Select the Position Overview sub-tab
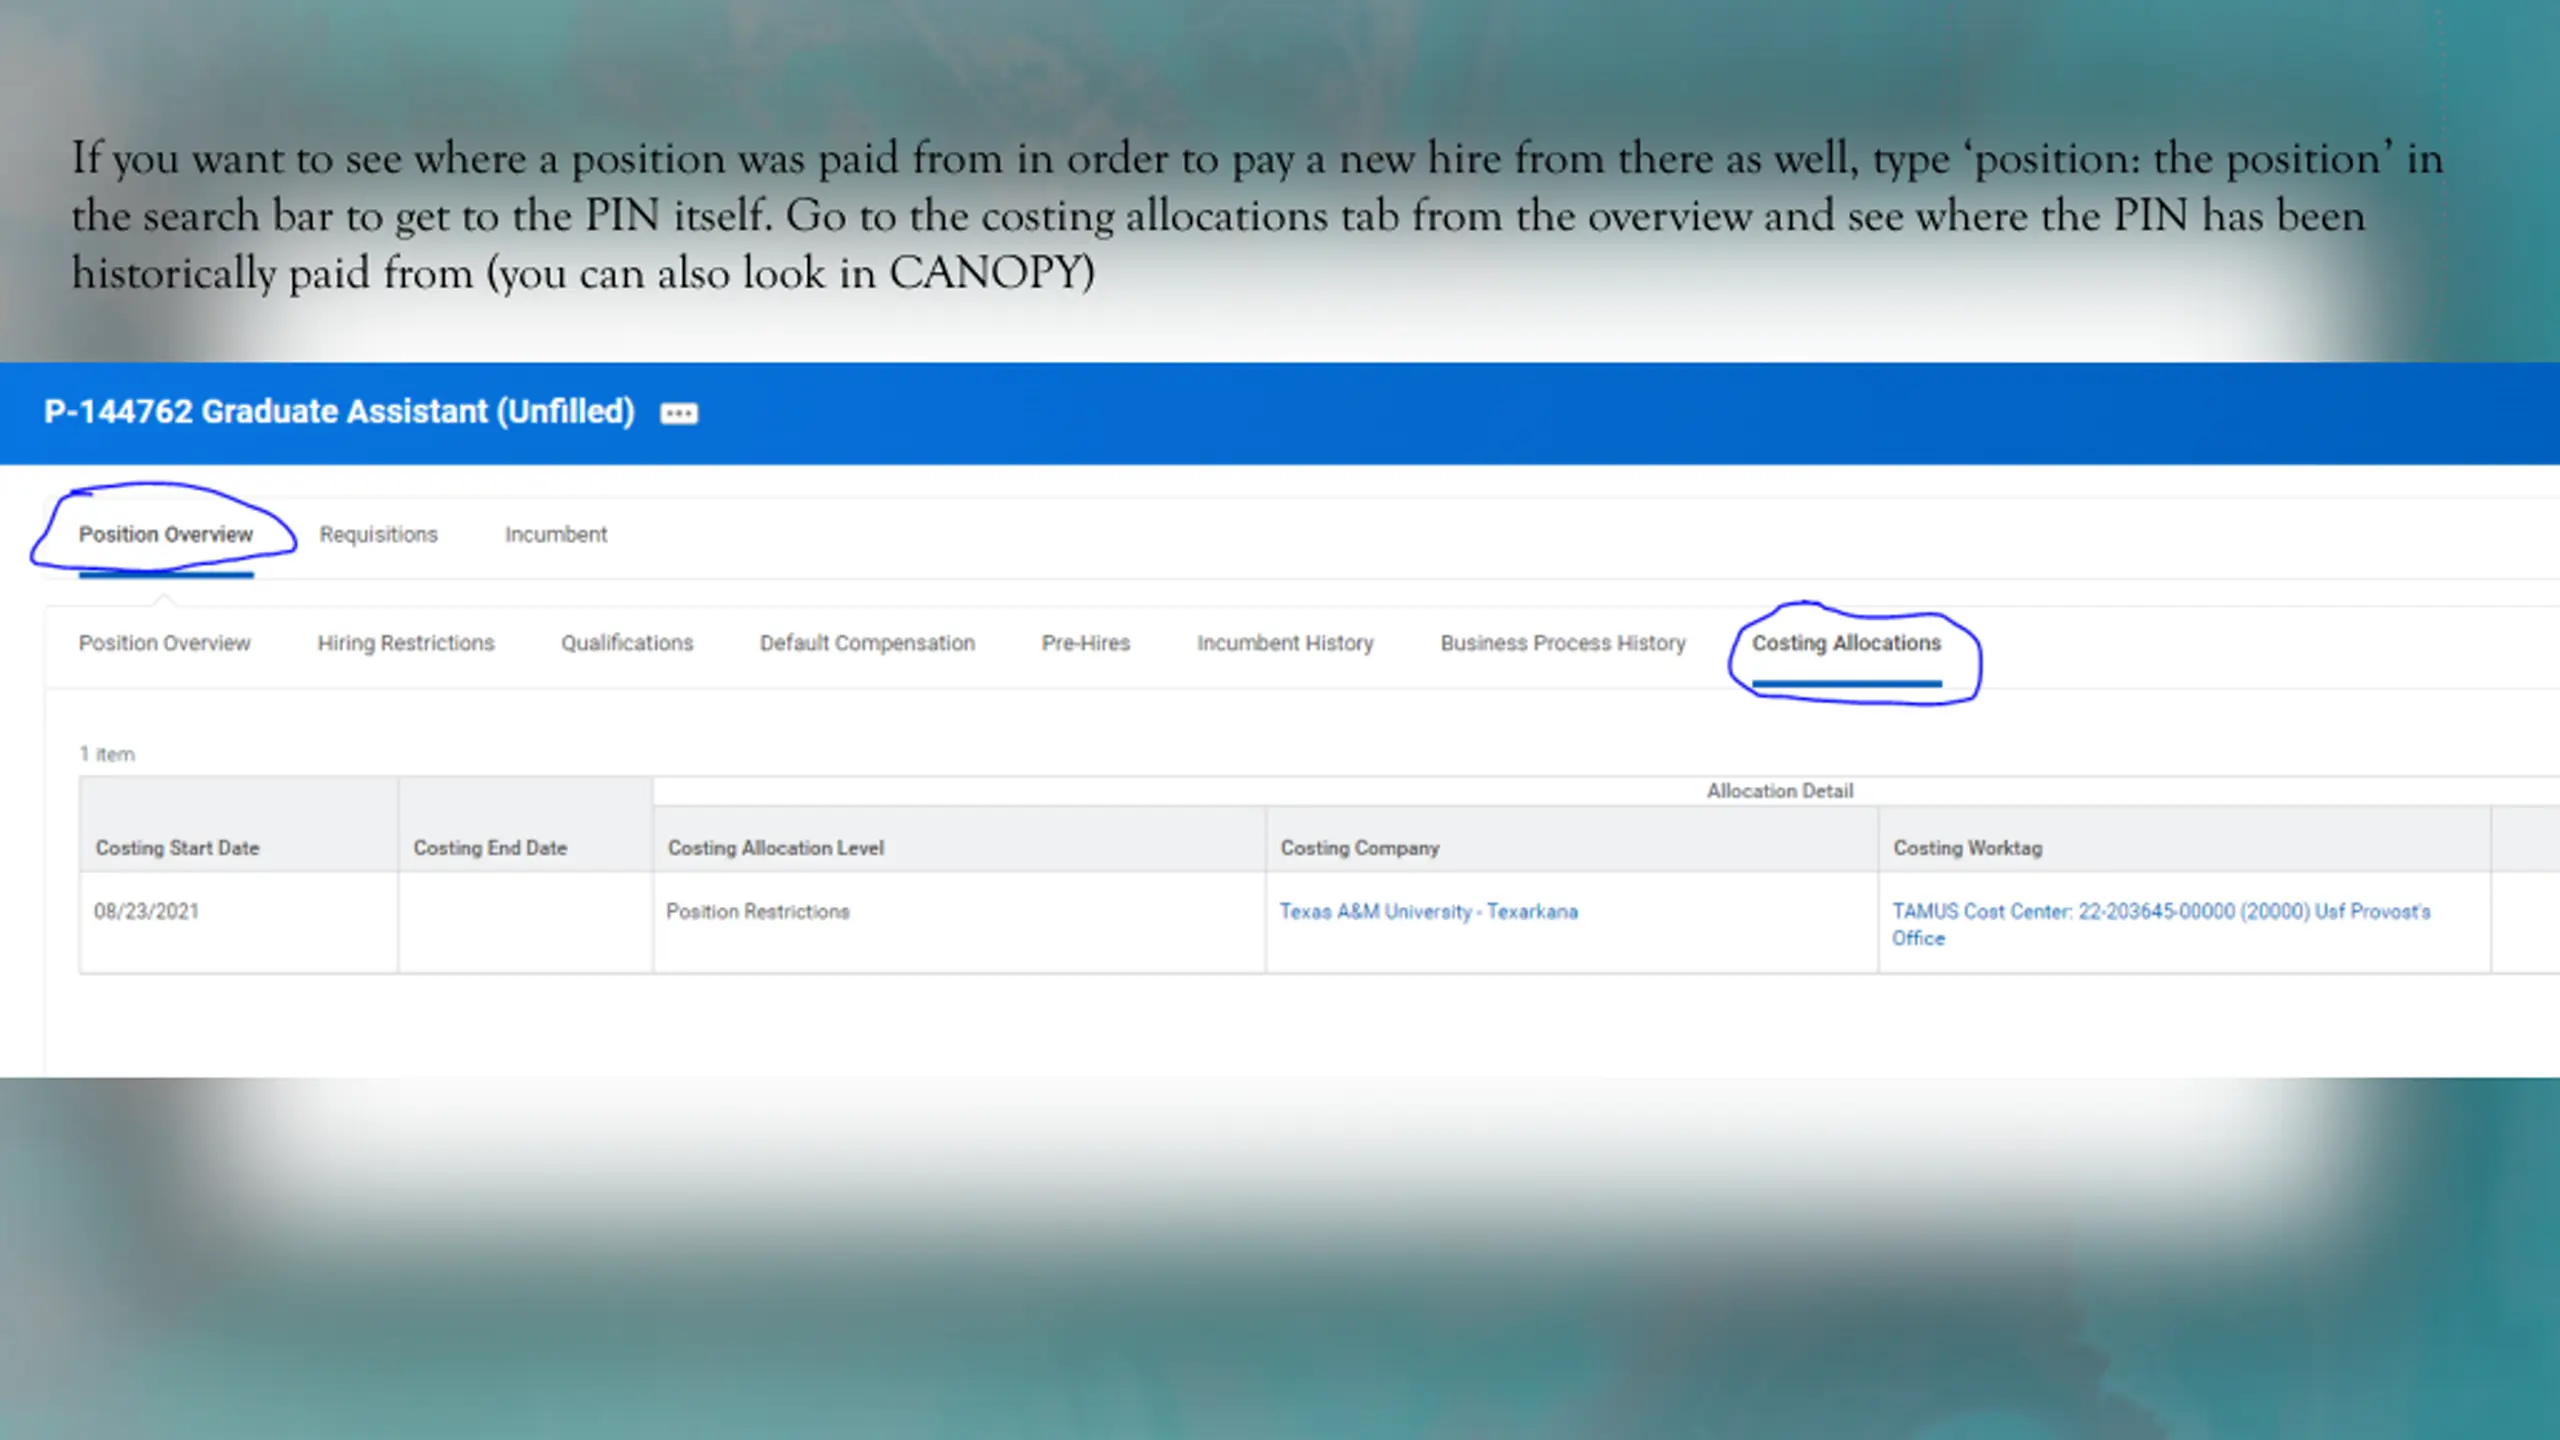Viewport: 2560px width, 1440px height. [165, 643]
